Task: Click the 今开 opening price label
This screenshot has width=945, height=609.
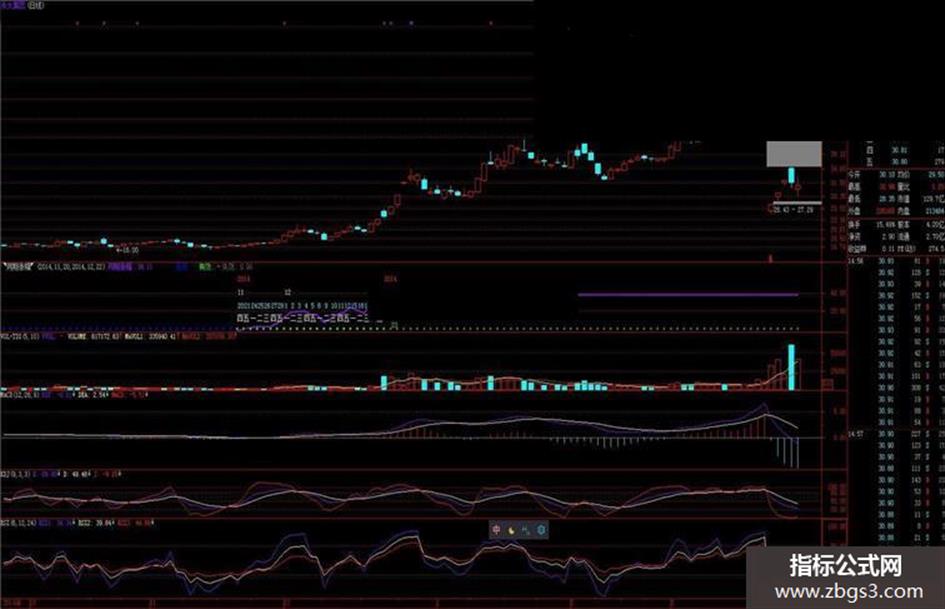Action: click(855, 174)
